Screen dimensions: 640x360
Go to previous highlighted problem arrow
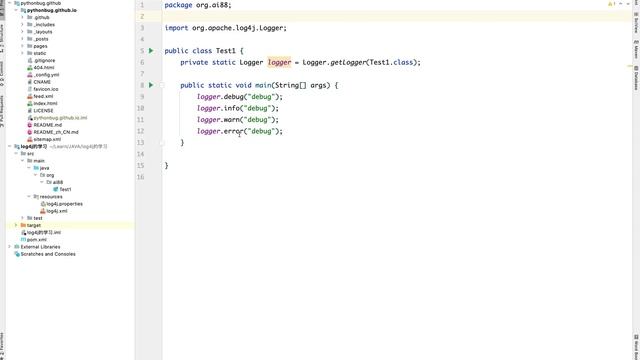[x=621, y=4]
